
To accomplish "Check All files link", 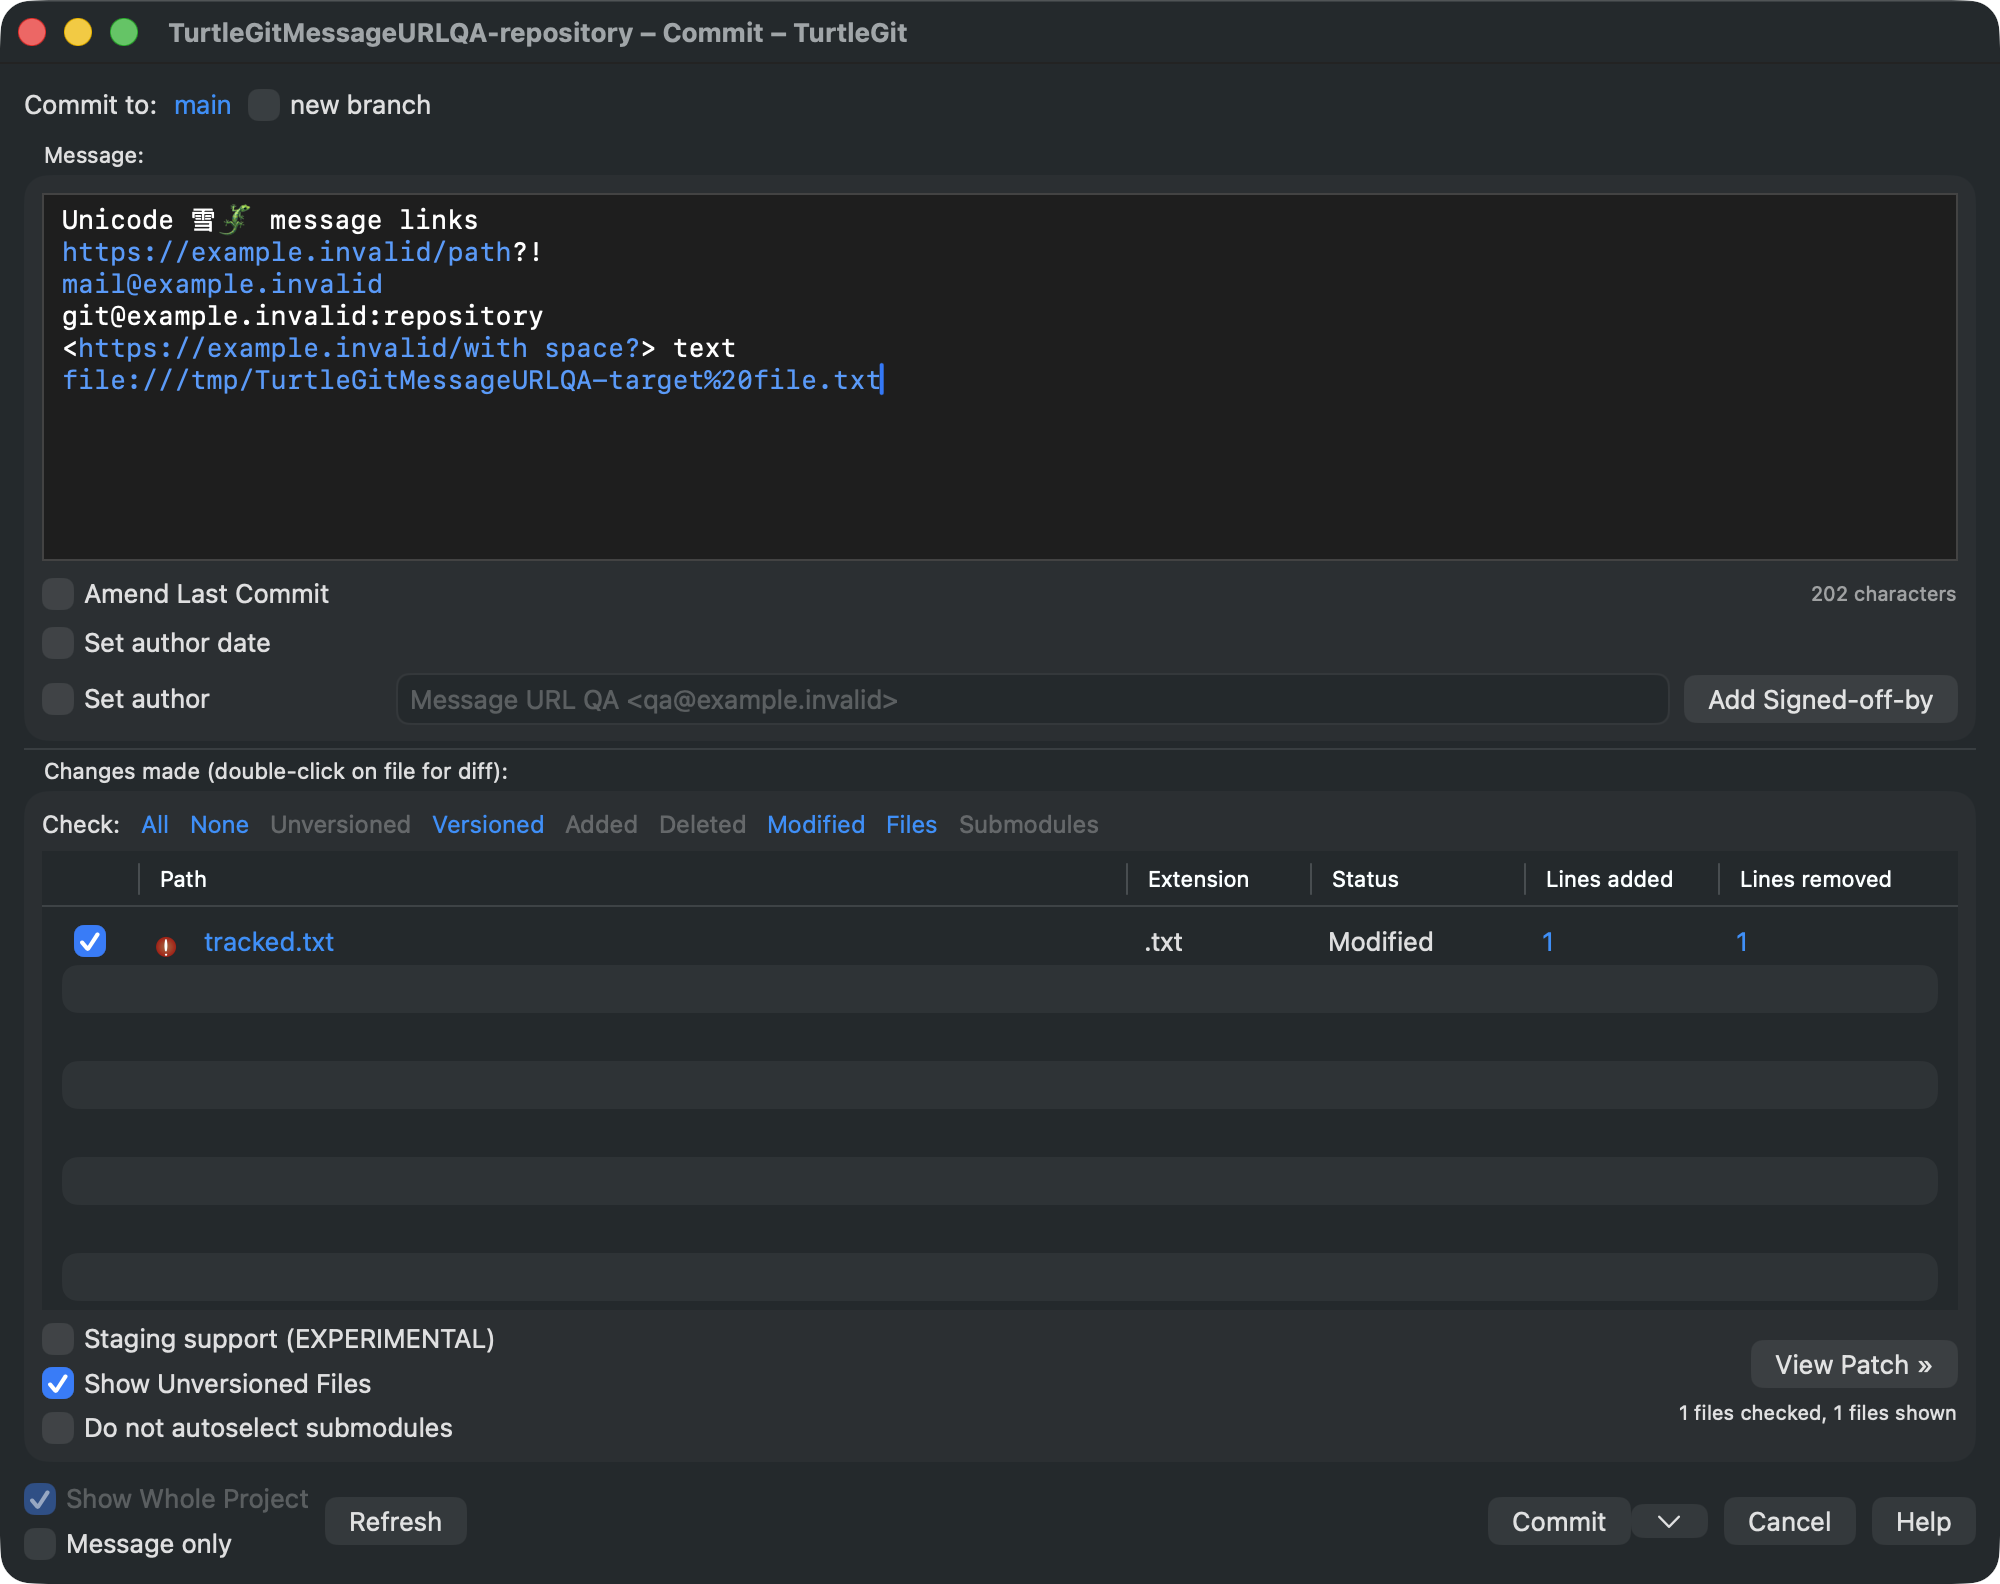I will click(155, 824).
